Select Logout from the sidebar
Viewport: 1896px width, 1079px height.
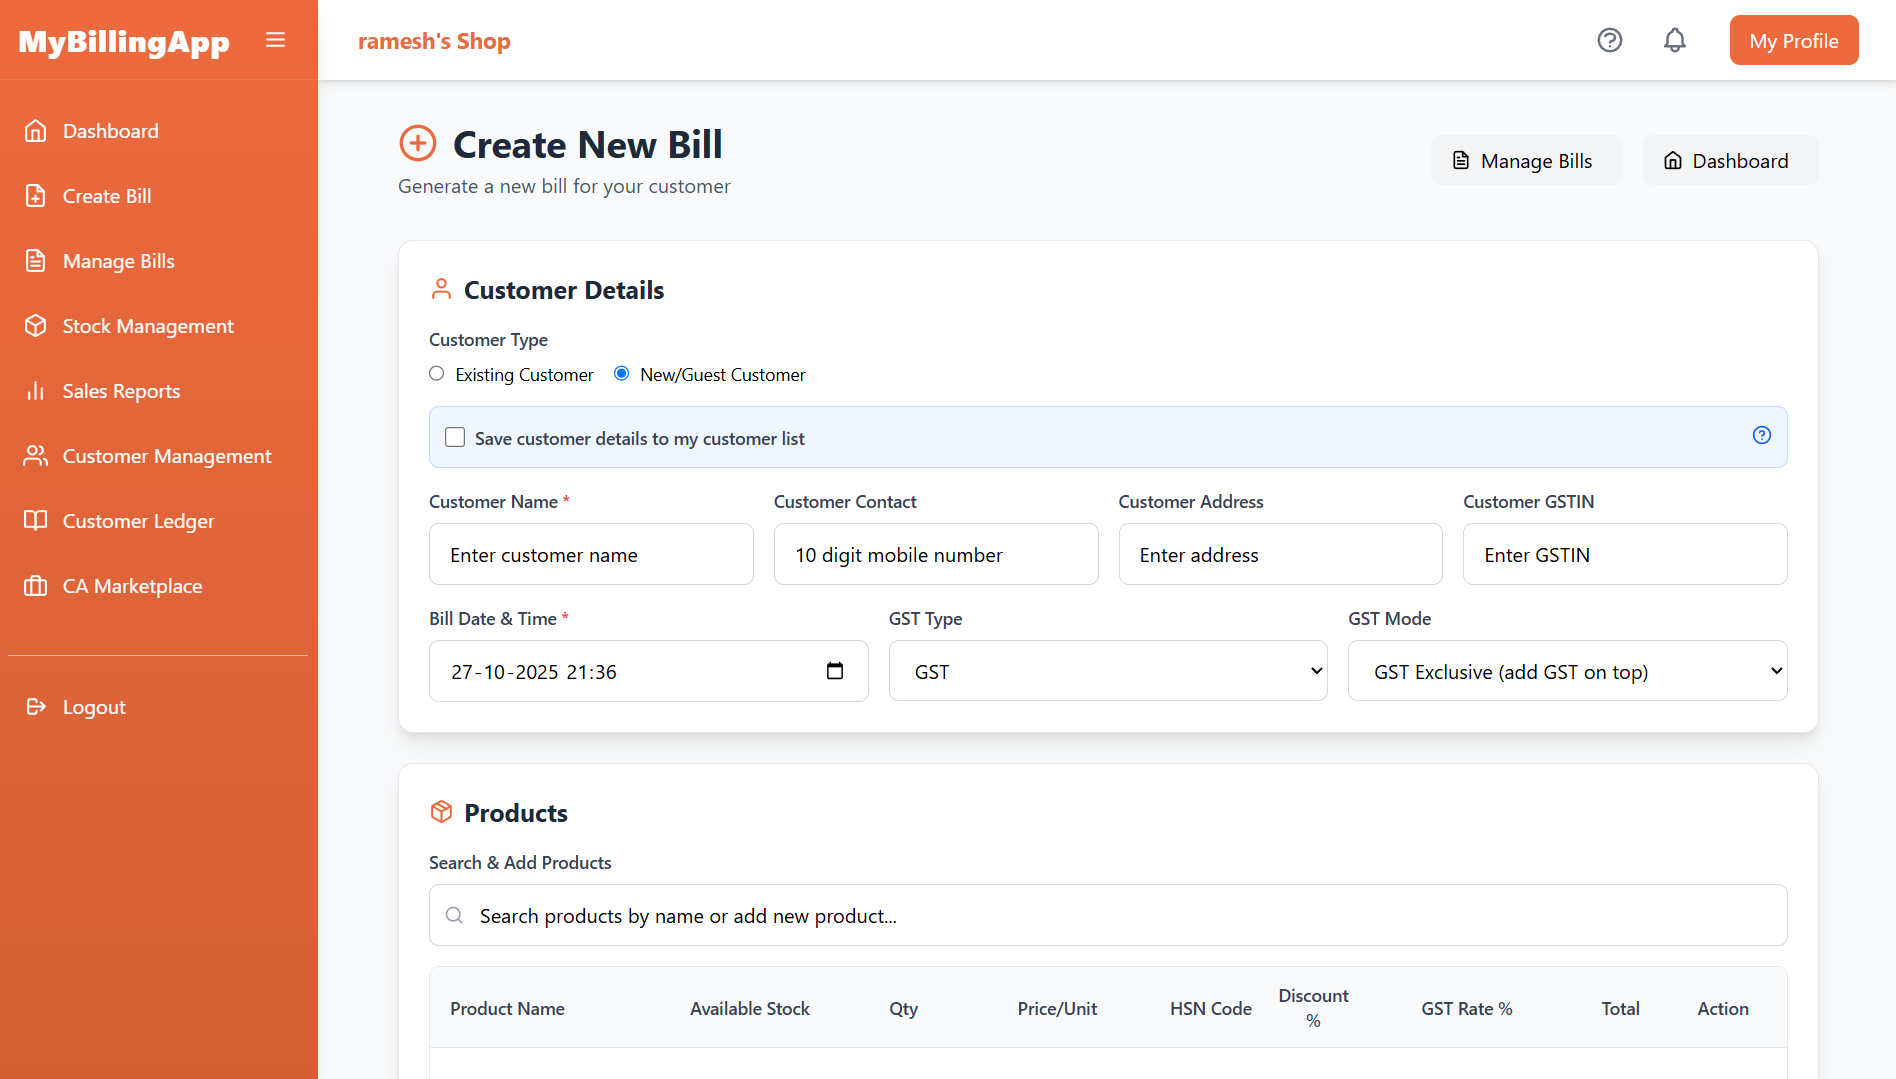coord(36,706)
